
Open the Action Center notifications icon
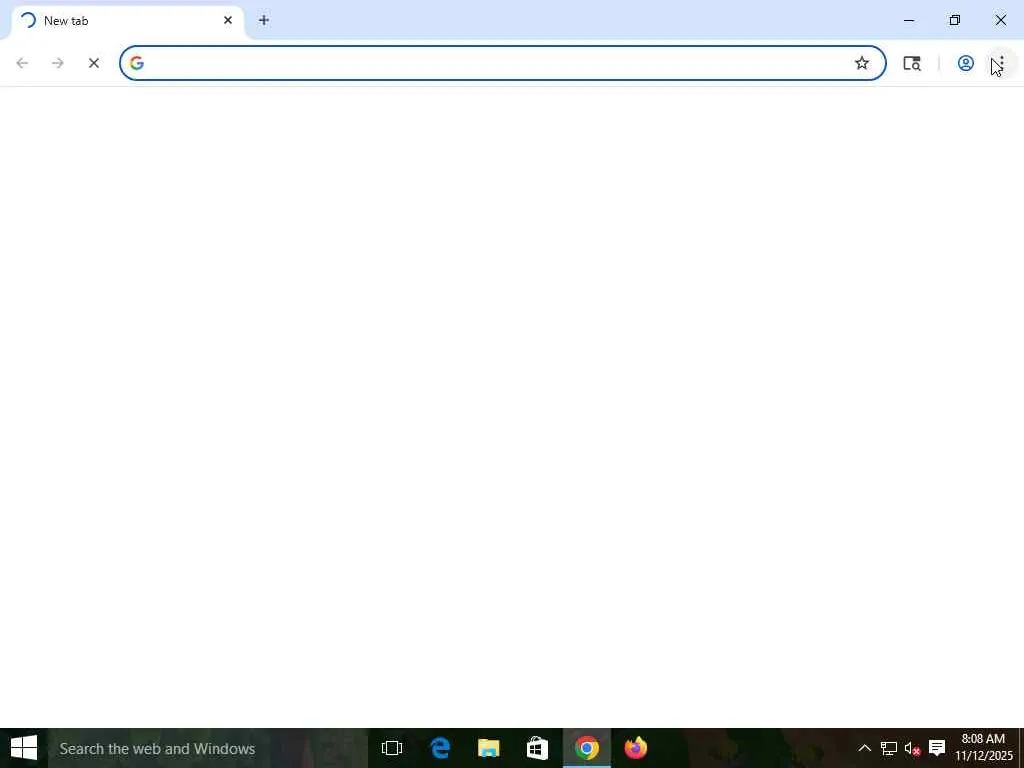coord(937,748)
